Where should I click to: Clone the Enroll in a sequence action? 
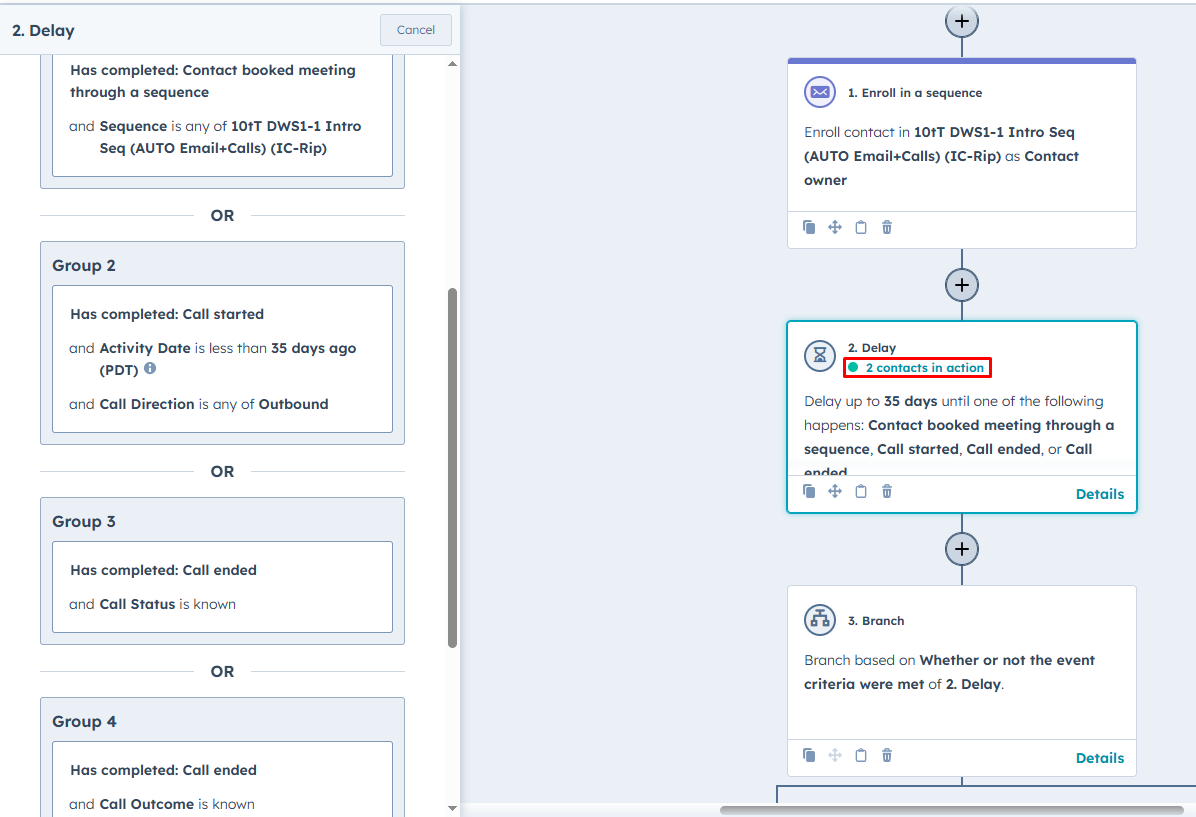point(809,227)
